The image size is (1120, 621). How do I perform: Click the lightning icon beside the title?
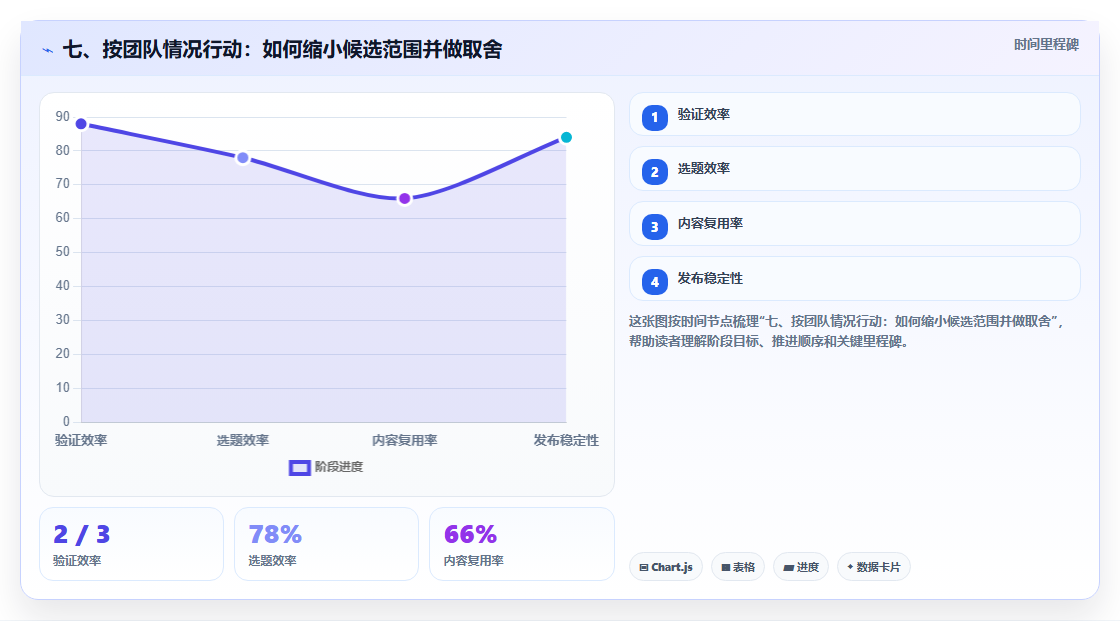tap(48, 50)
